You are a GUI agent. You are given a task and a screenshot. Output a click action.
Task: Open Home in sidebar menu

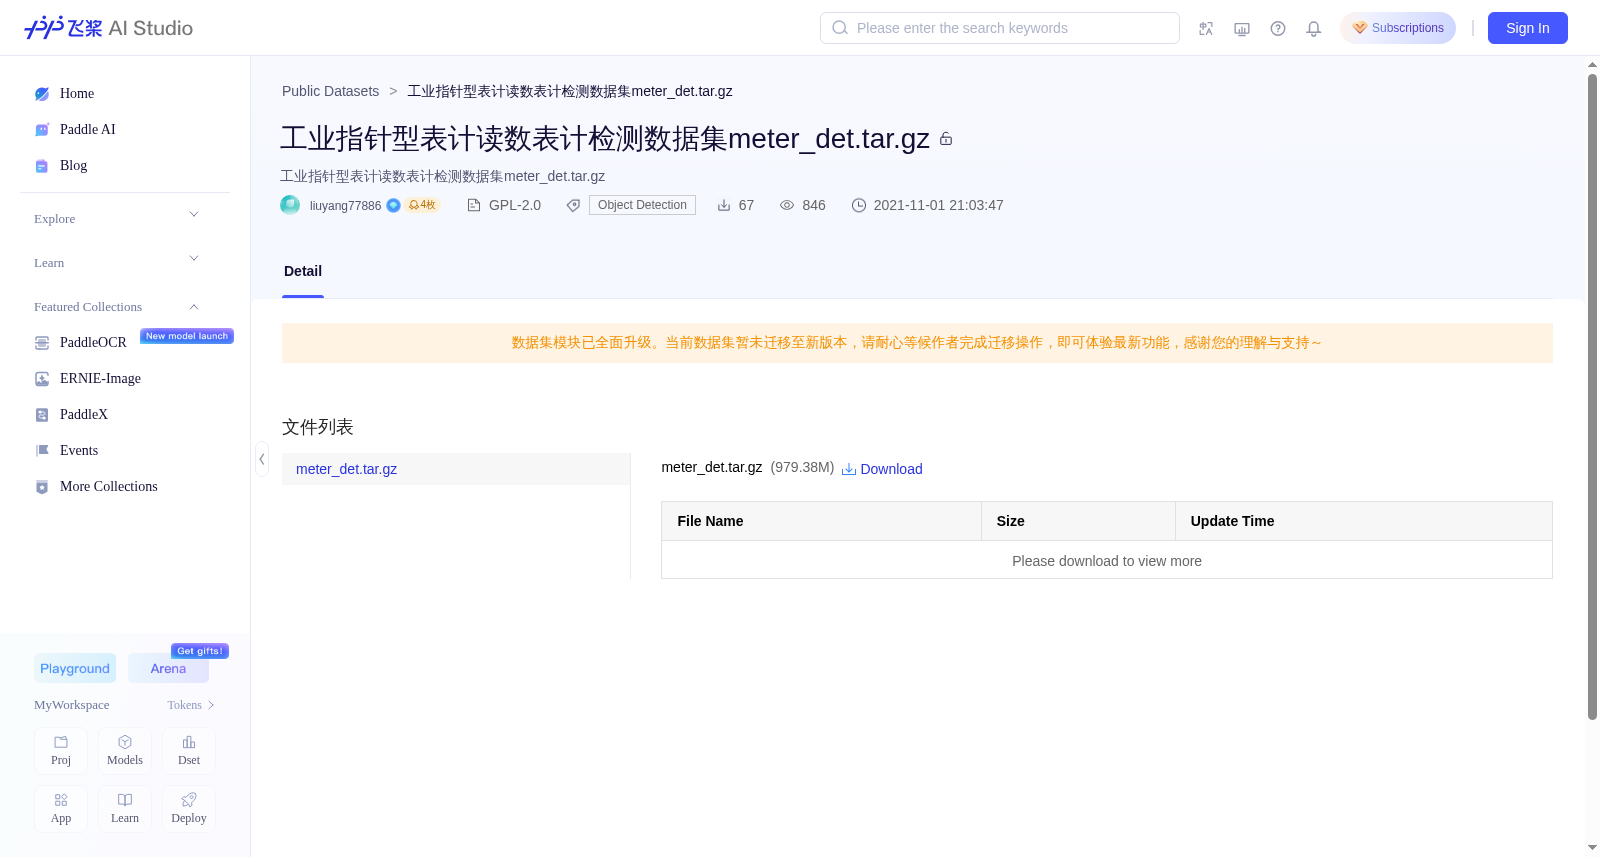(x=77, y=94)
